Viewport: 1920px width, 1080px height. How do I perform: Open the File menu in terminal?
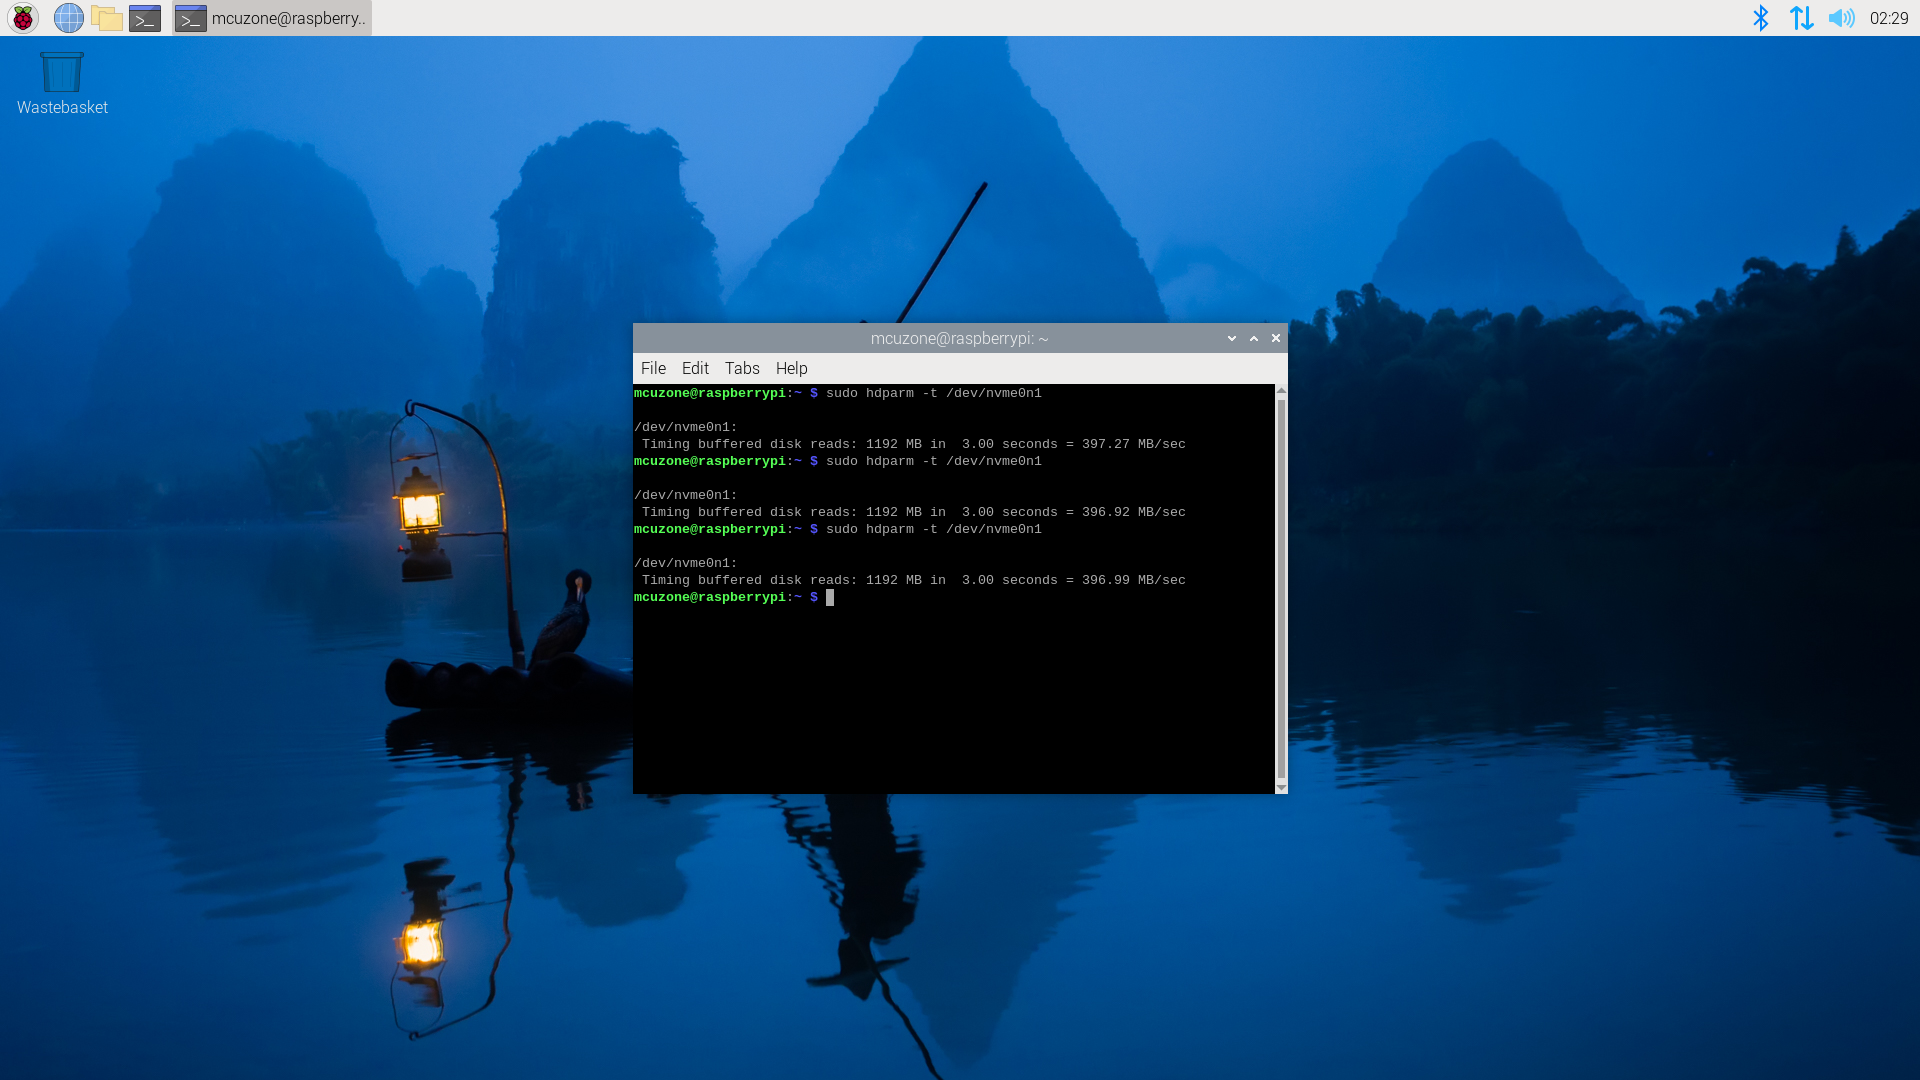coord(653,368)
